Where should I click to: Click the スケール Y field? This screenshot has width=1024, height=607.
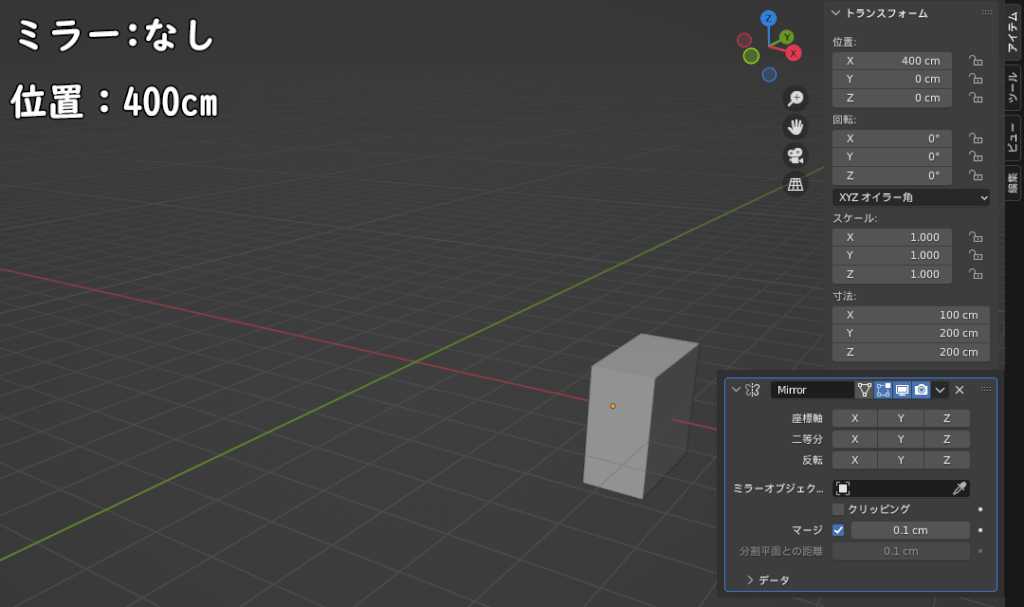click(x=892, y=255)
